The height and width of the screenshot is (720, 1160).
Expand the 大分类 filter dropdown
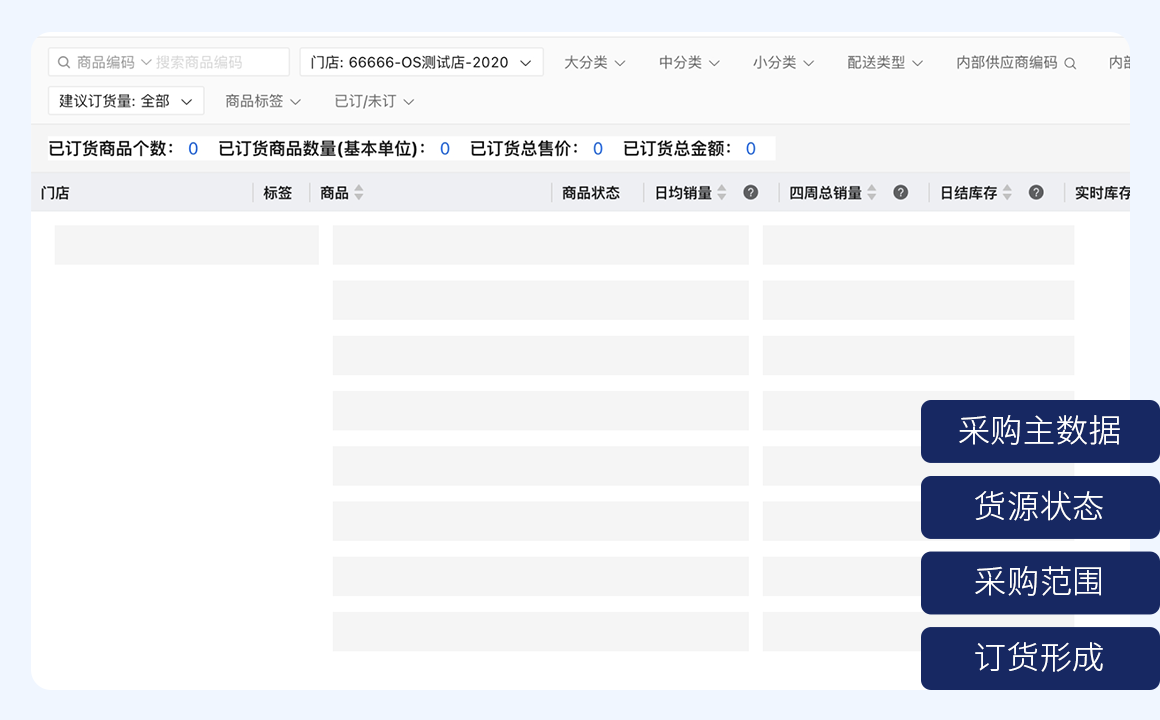[x=594, y=62]
